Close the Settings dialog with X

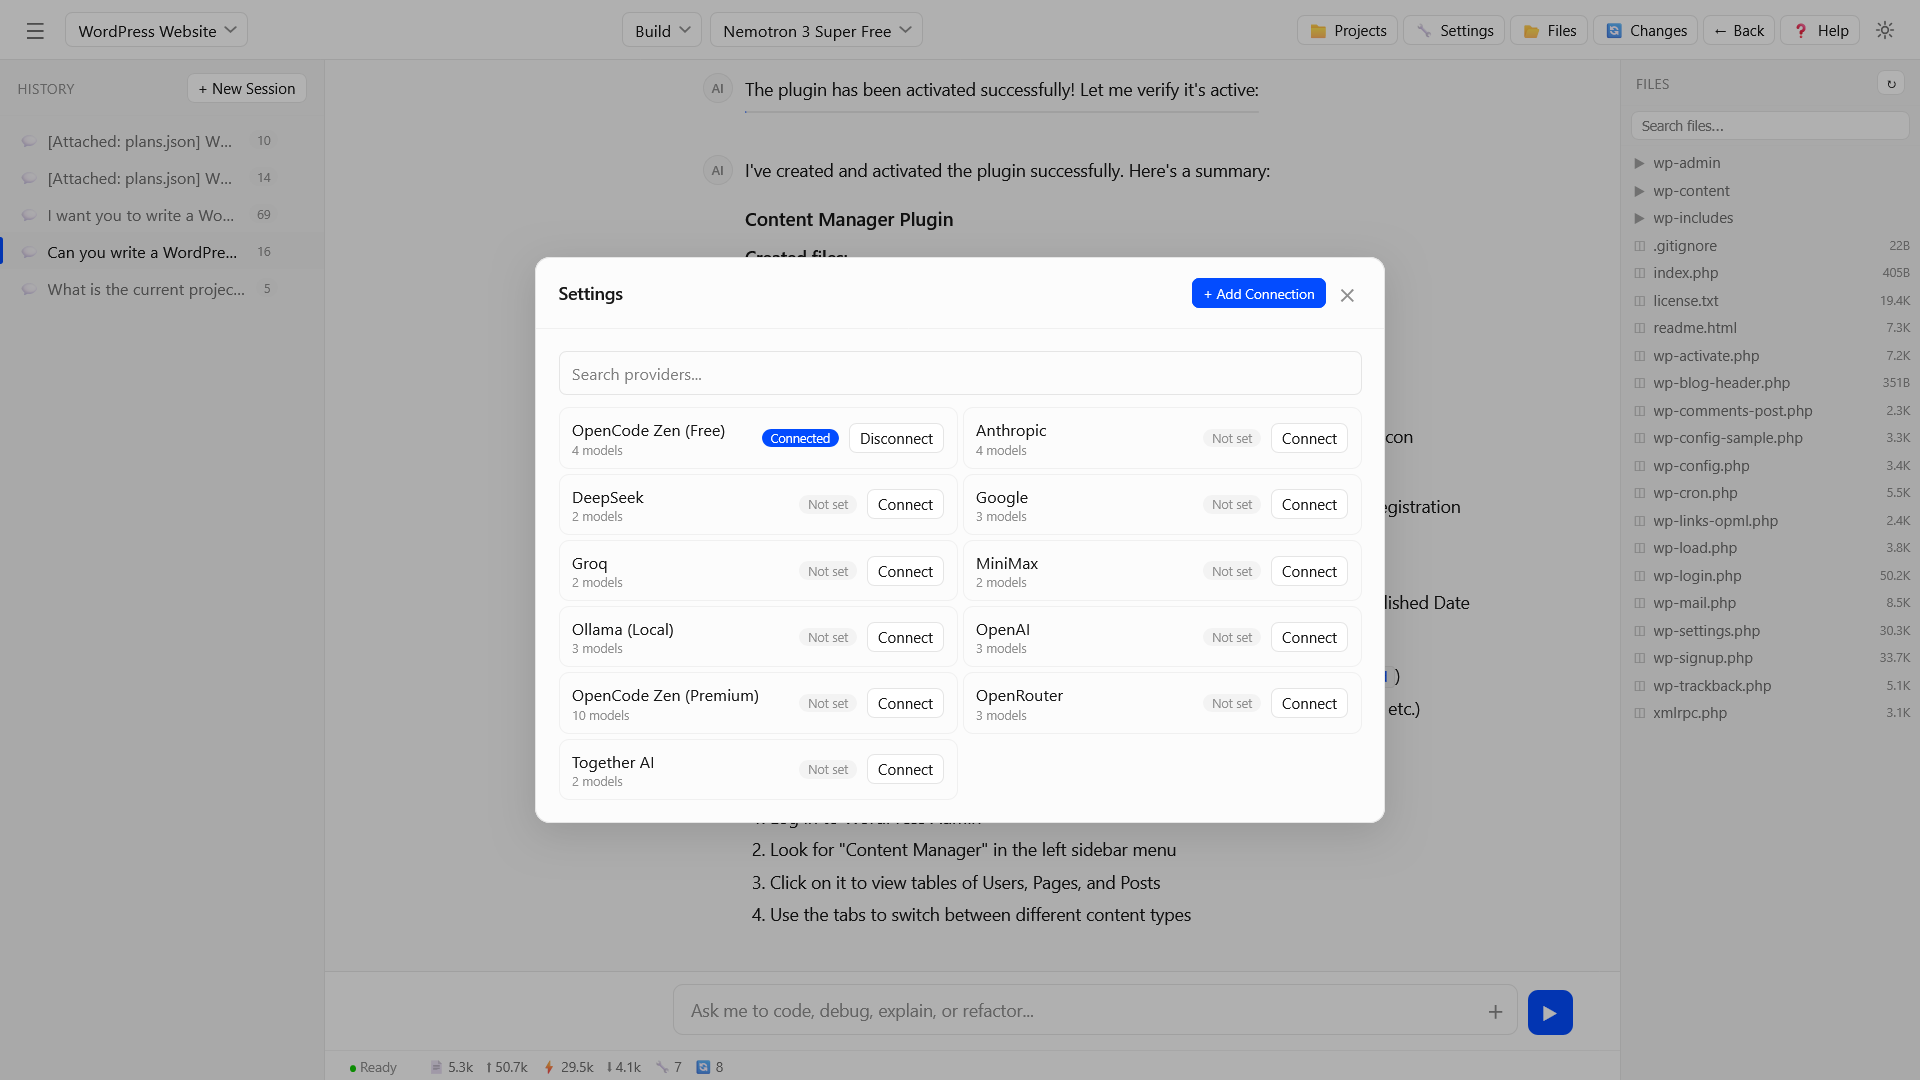pos(1347,295)
